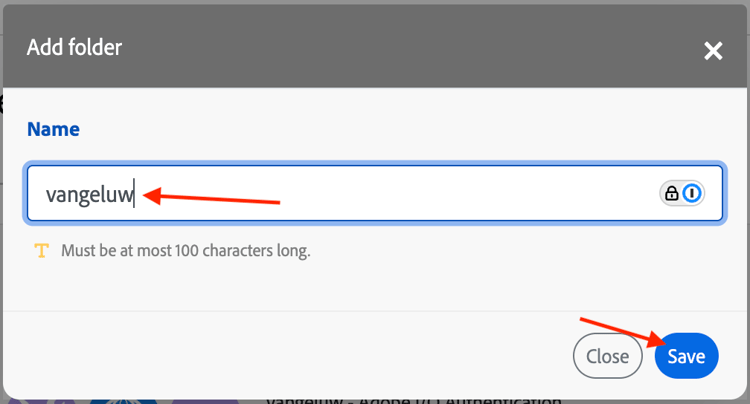The width and height of the screenshot is (750, 404).
Task: Click the yellow T icon beside the hint
Action: [42, 251]
